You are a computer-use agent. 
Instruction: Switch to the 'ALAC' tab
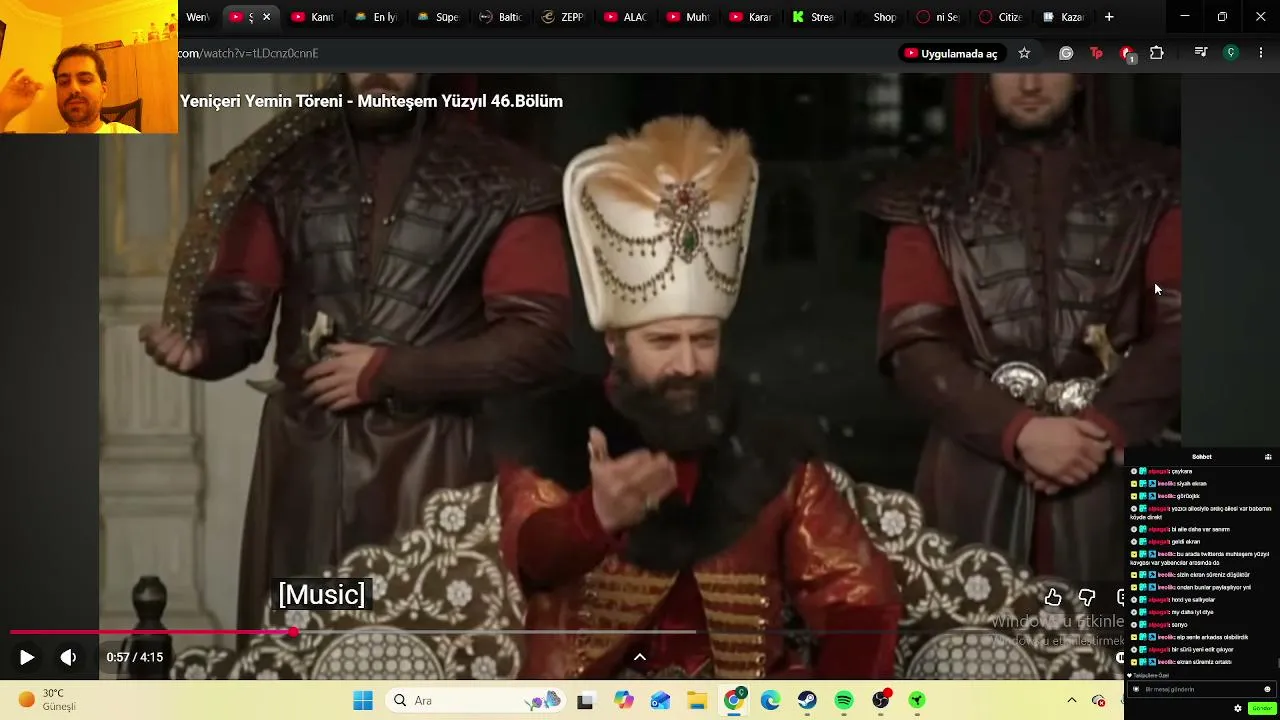pyautogui.click(x=625, y=17)
